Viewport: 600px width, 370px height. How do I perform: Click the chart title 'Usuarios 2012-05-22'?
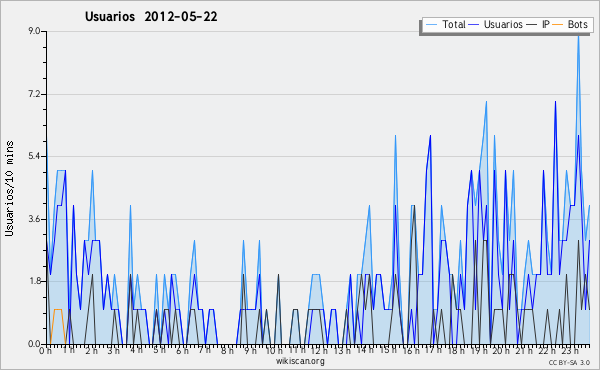[151, 16]
